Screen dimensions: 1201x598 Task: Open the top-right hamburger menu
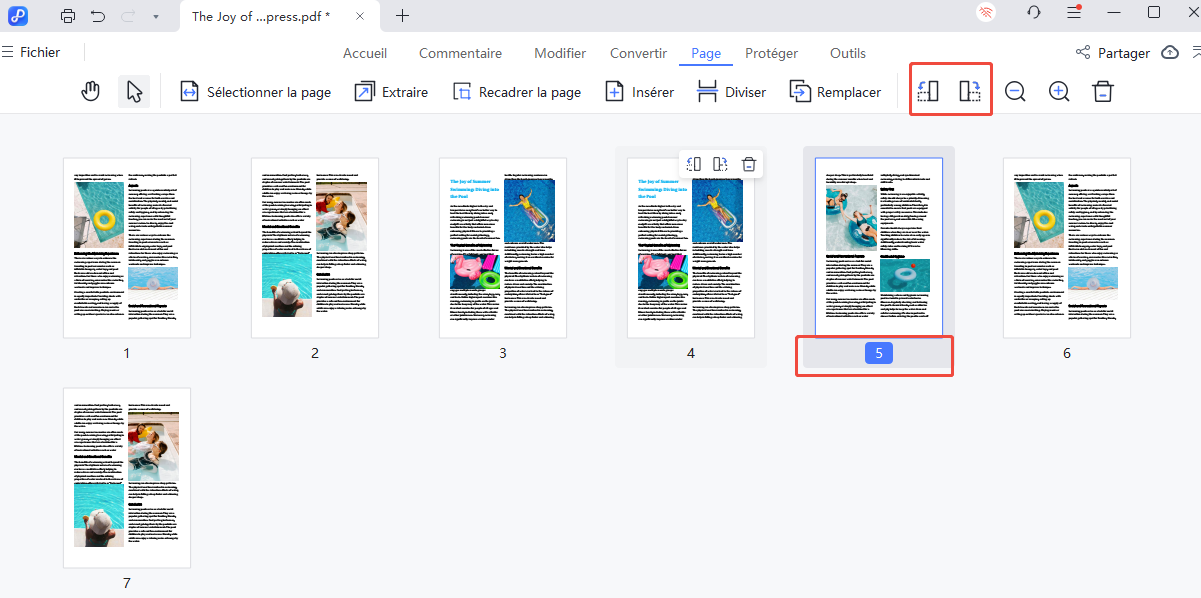[x=1074, y=13]
